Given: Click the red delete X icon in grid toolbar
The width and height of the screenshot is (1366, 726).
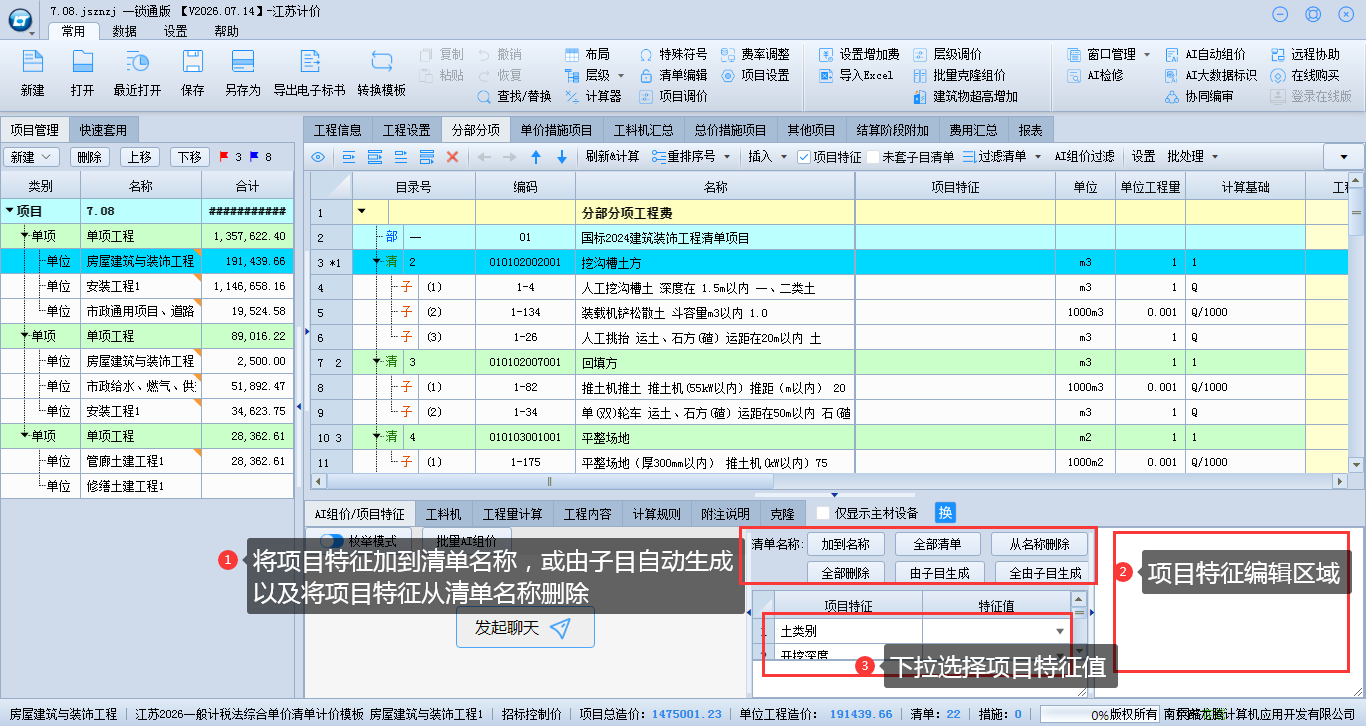Looking at the screenshot, I should pos(452,157).
